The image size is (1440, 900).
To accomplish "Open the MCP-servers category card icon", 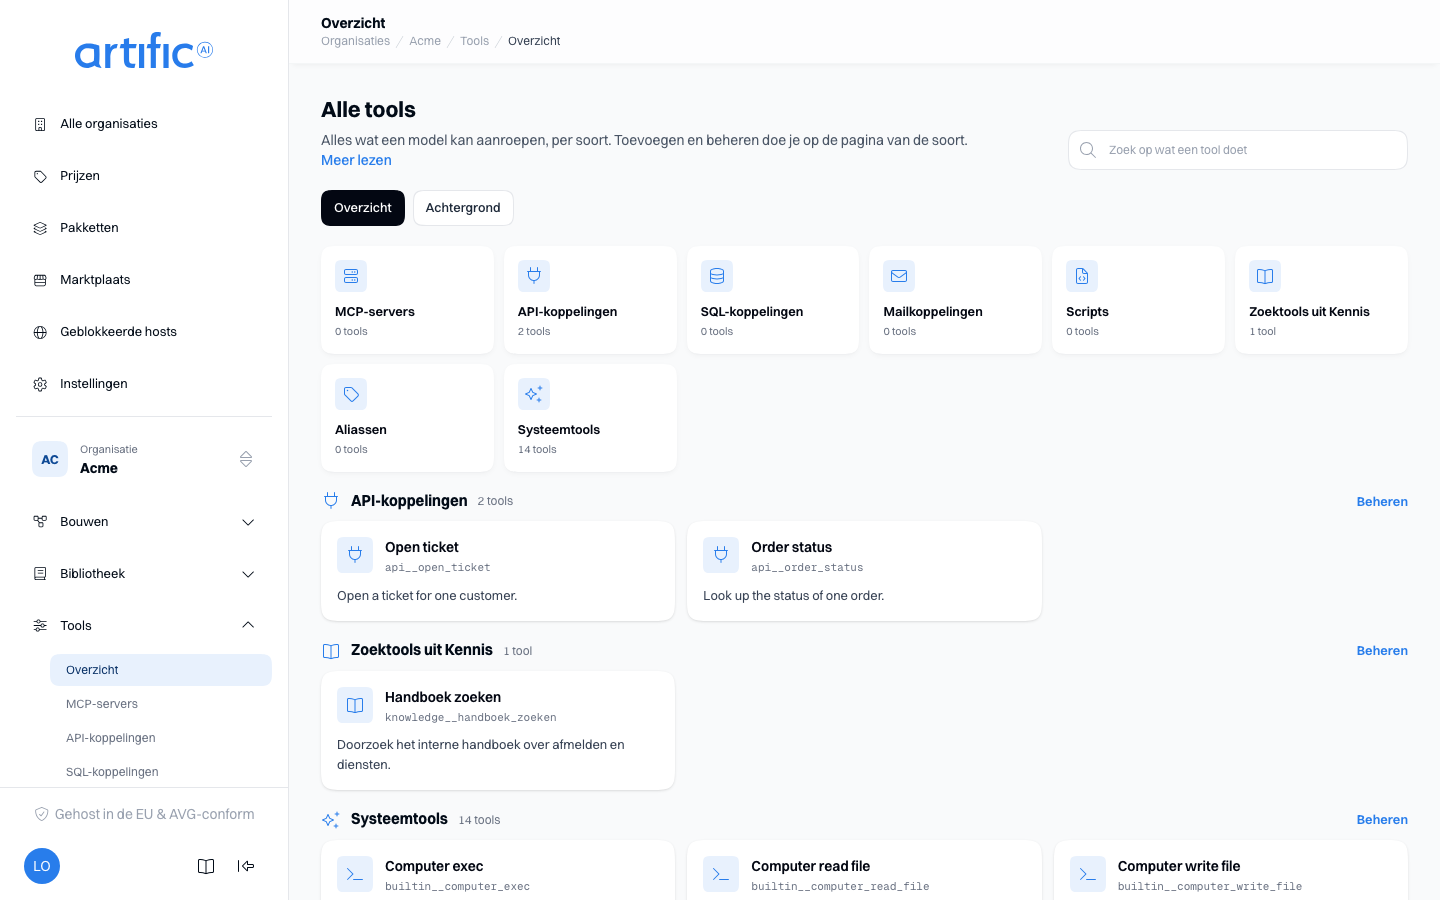I will [351, 276].
